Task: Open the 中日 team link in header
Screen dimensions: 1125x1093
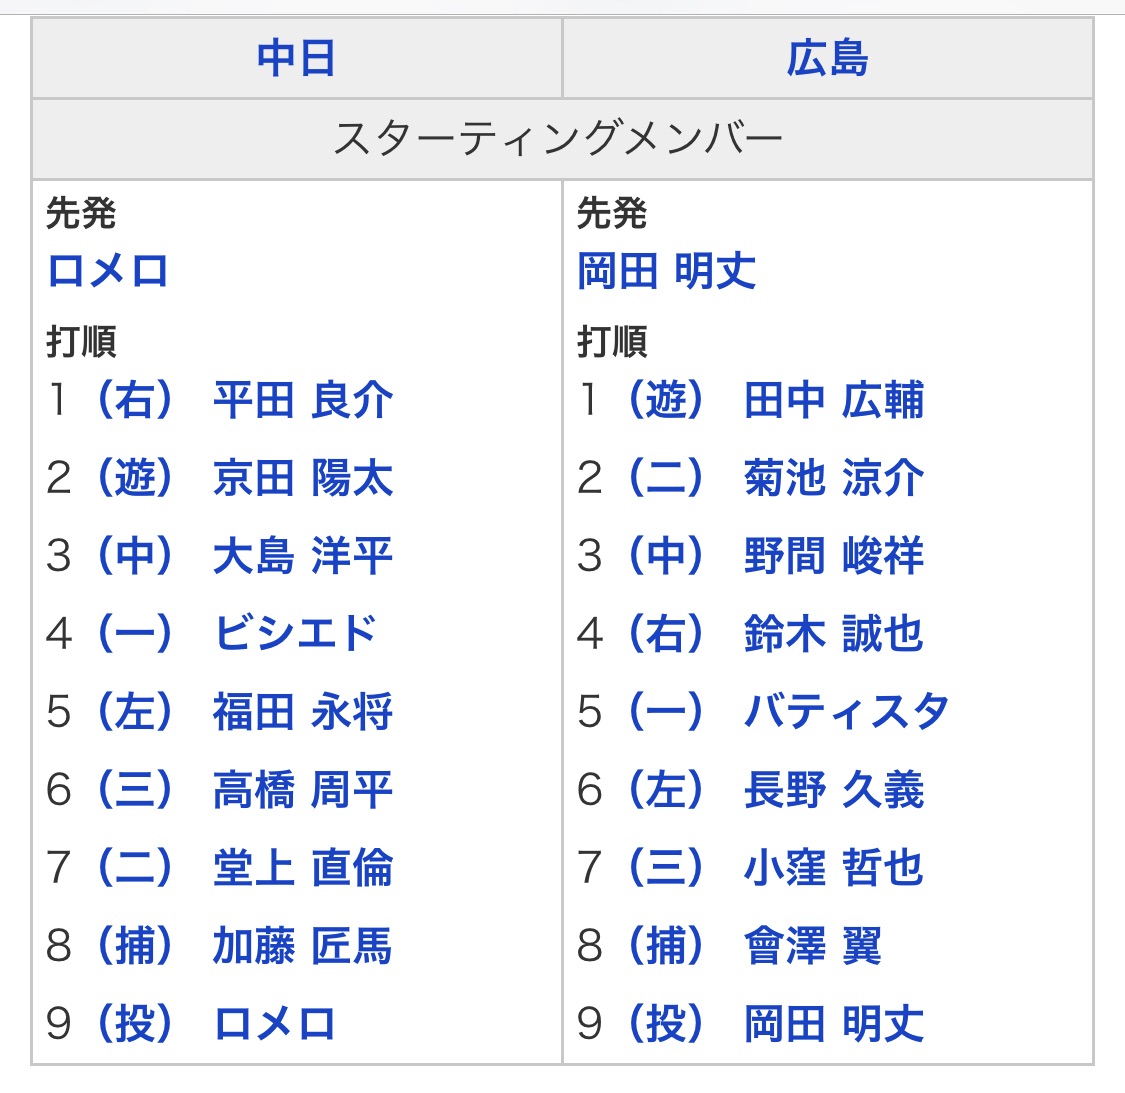Action: coord(296,58)
